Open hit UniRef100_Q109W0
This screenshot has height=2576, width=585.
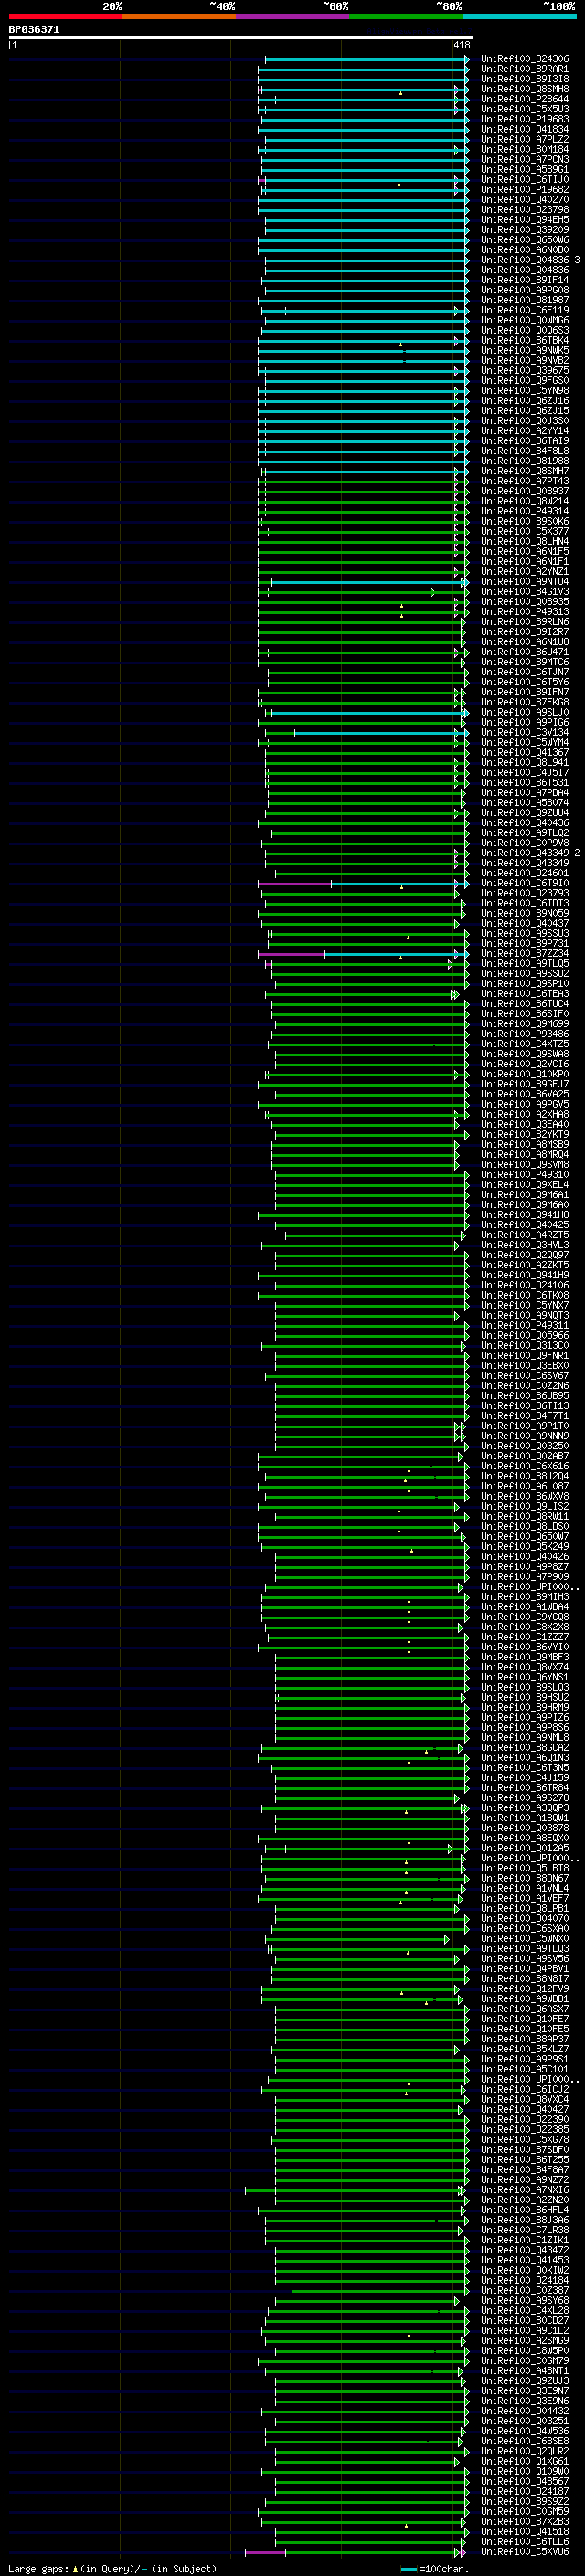pyautogui.click(x=524, y=2471)
